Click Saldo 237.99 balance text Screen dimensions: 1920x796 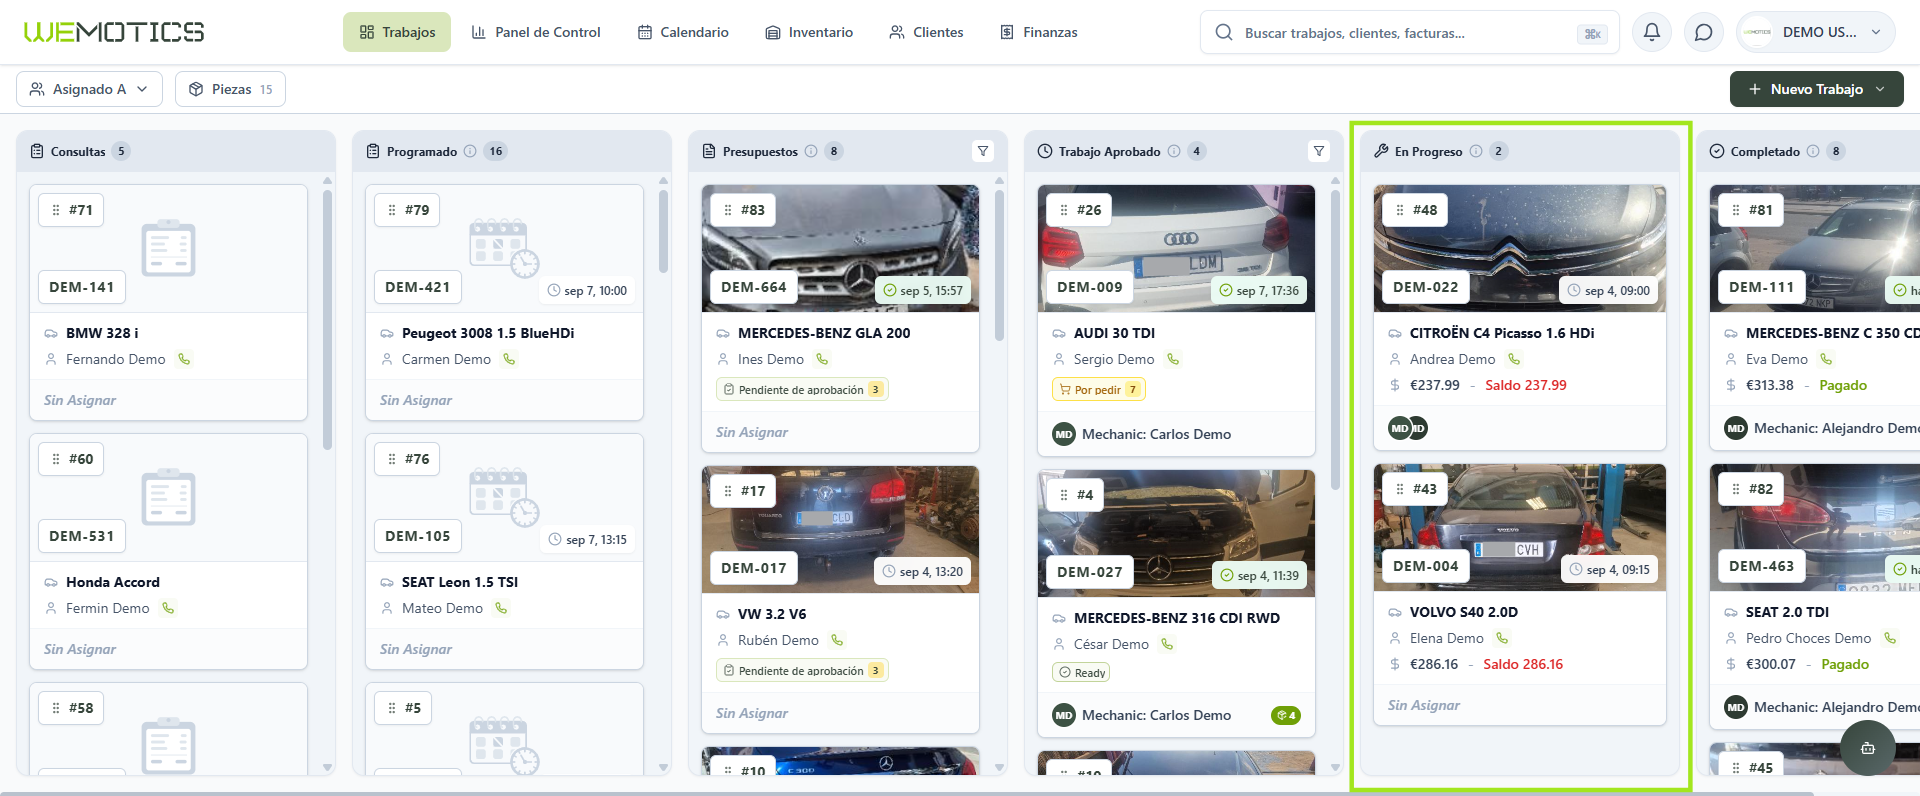point(1526,385)
